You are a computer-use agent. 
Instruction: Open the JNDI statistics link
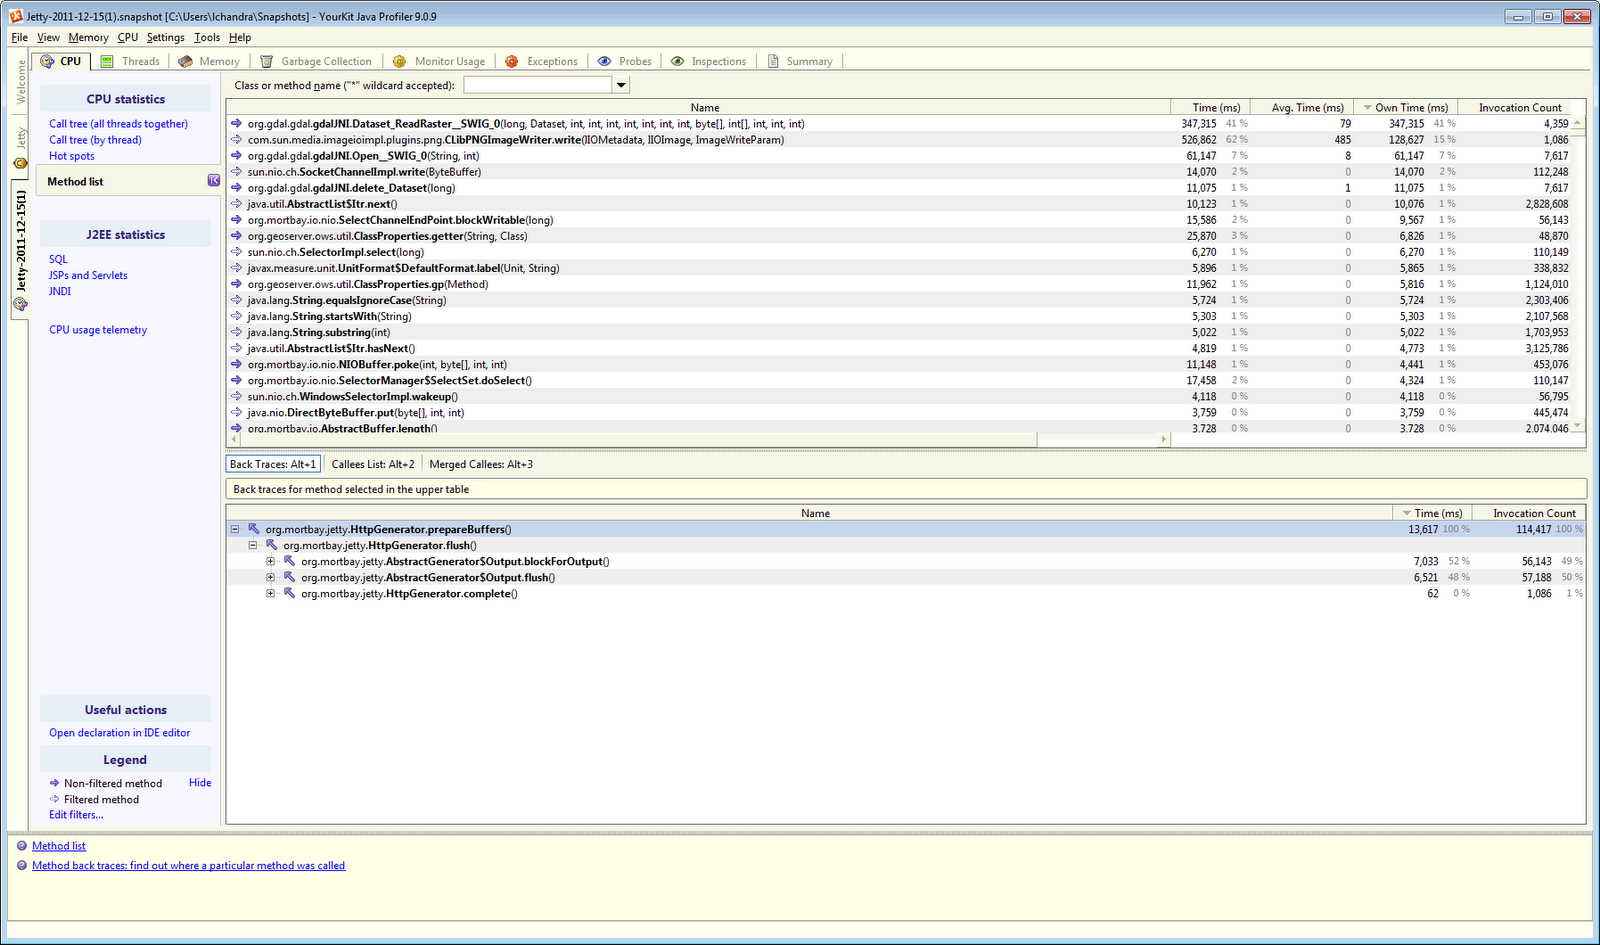click(x=60, y=291)
